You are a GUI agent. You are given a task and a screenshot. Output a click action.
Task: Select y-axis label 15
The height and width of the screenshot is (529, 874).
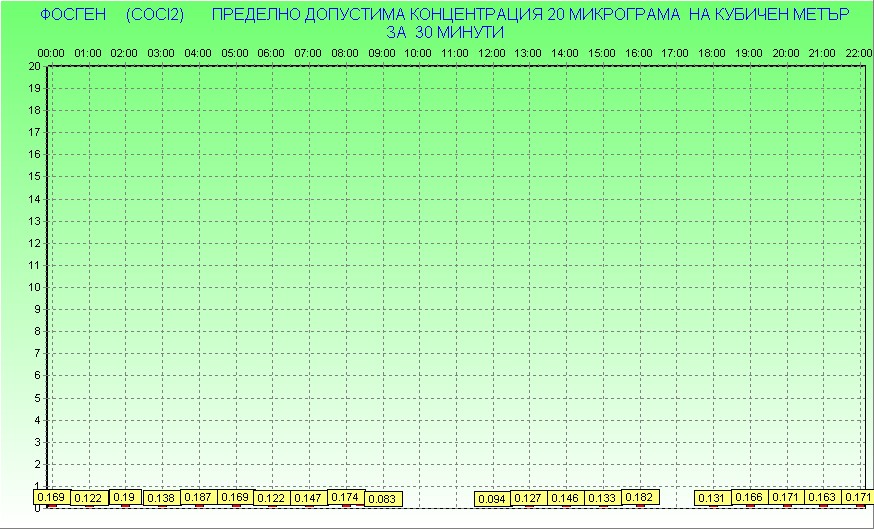coord(34,177)
